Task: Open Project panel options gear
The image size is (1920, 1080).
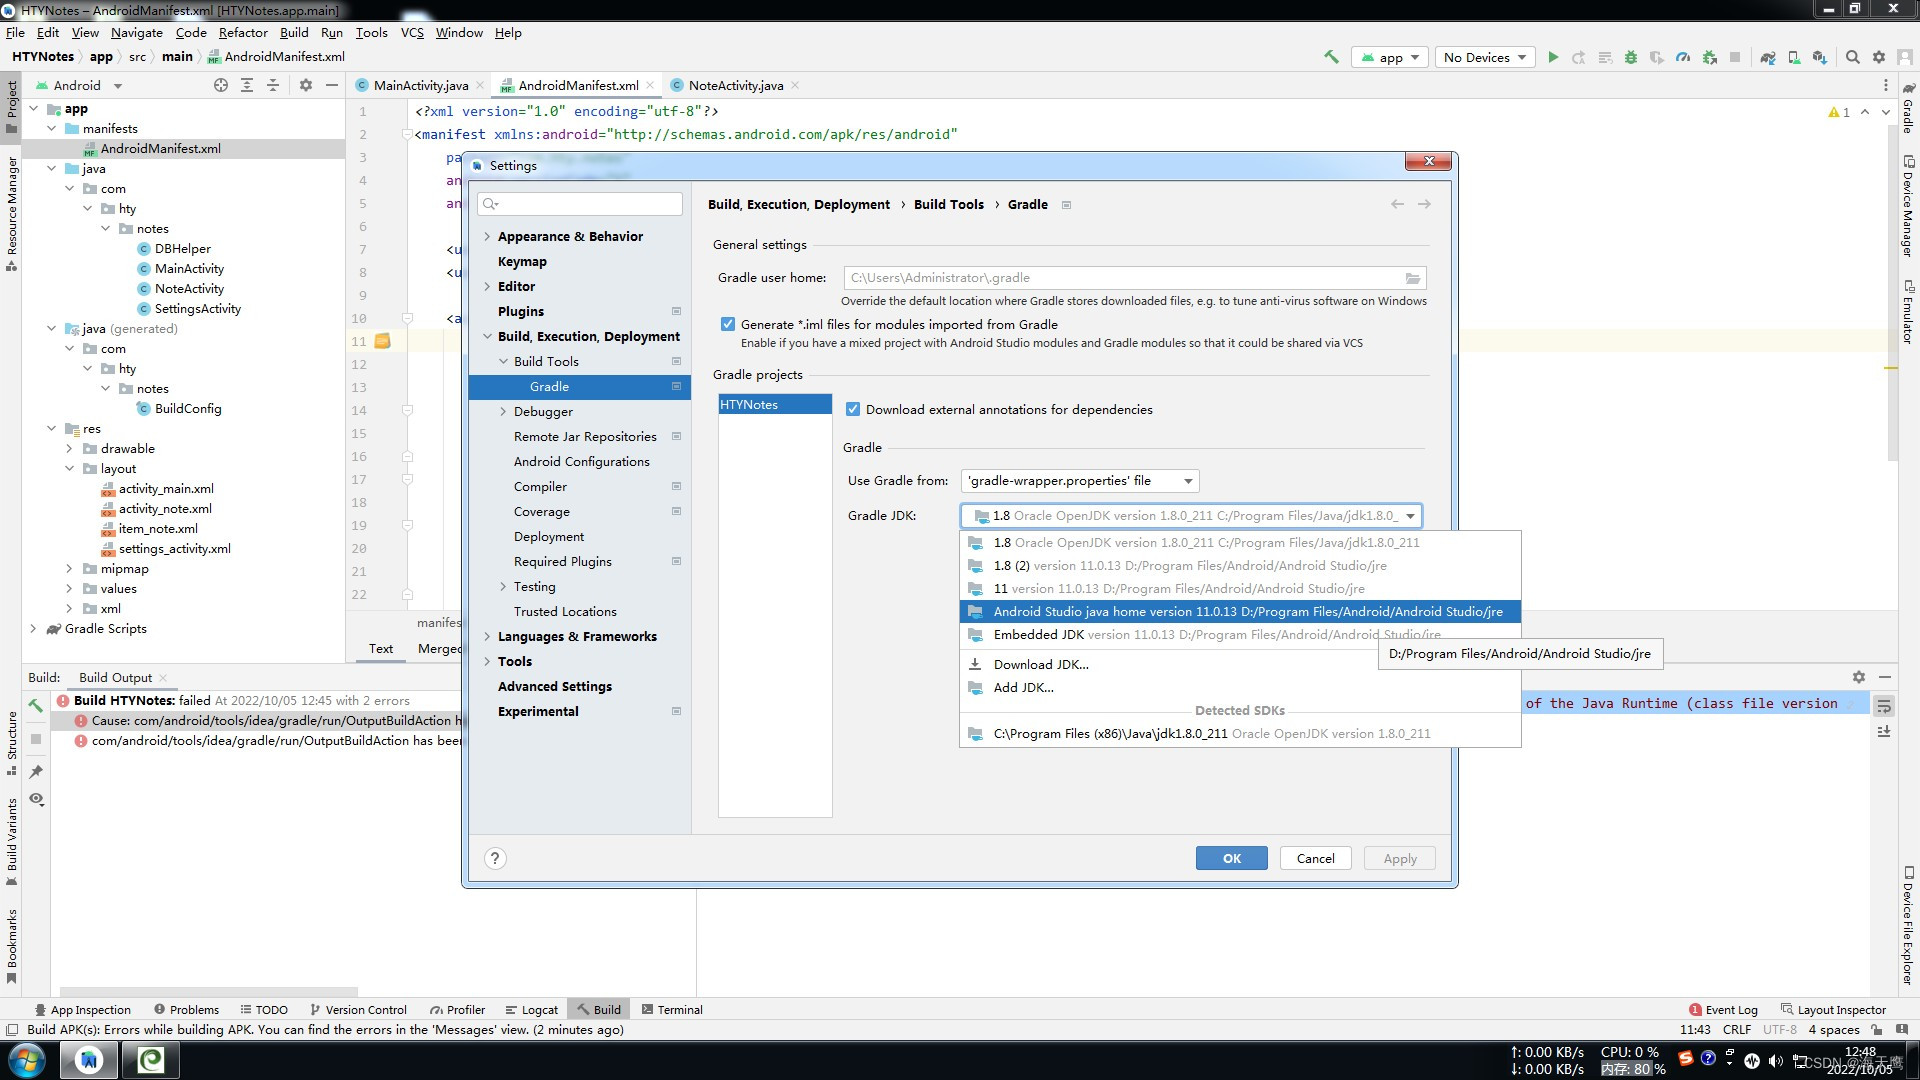Action: tap(306, 85)
